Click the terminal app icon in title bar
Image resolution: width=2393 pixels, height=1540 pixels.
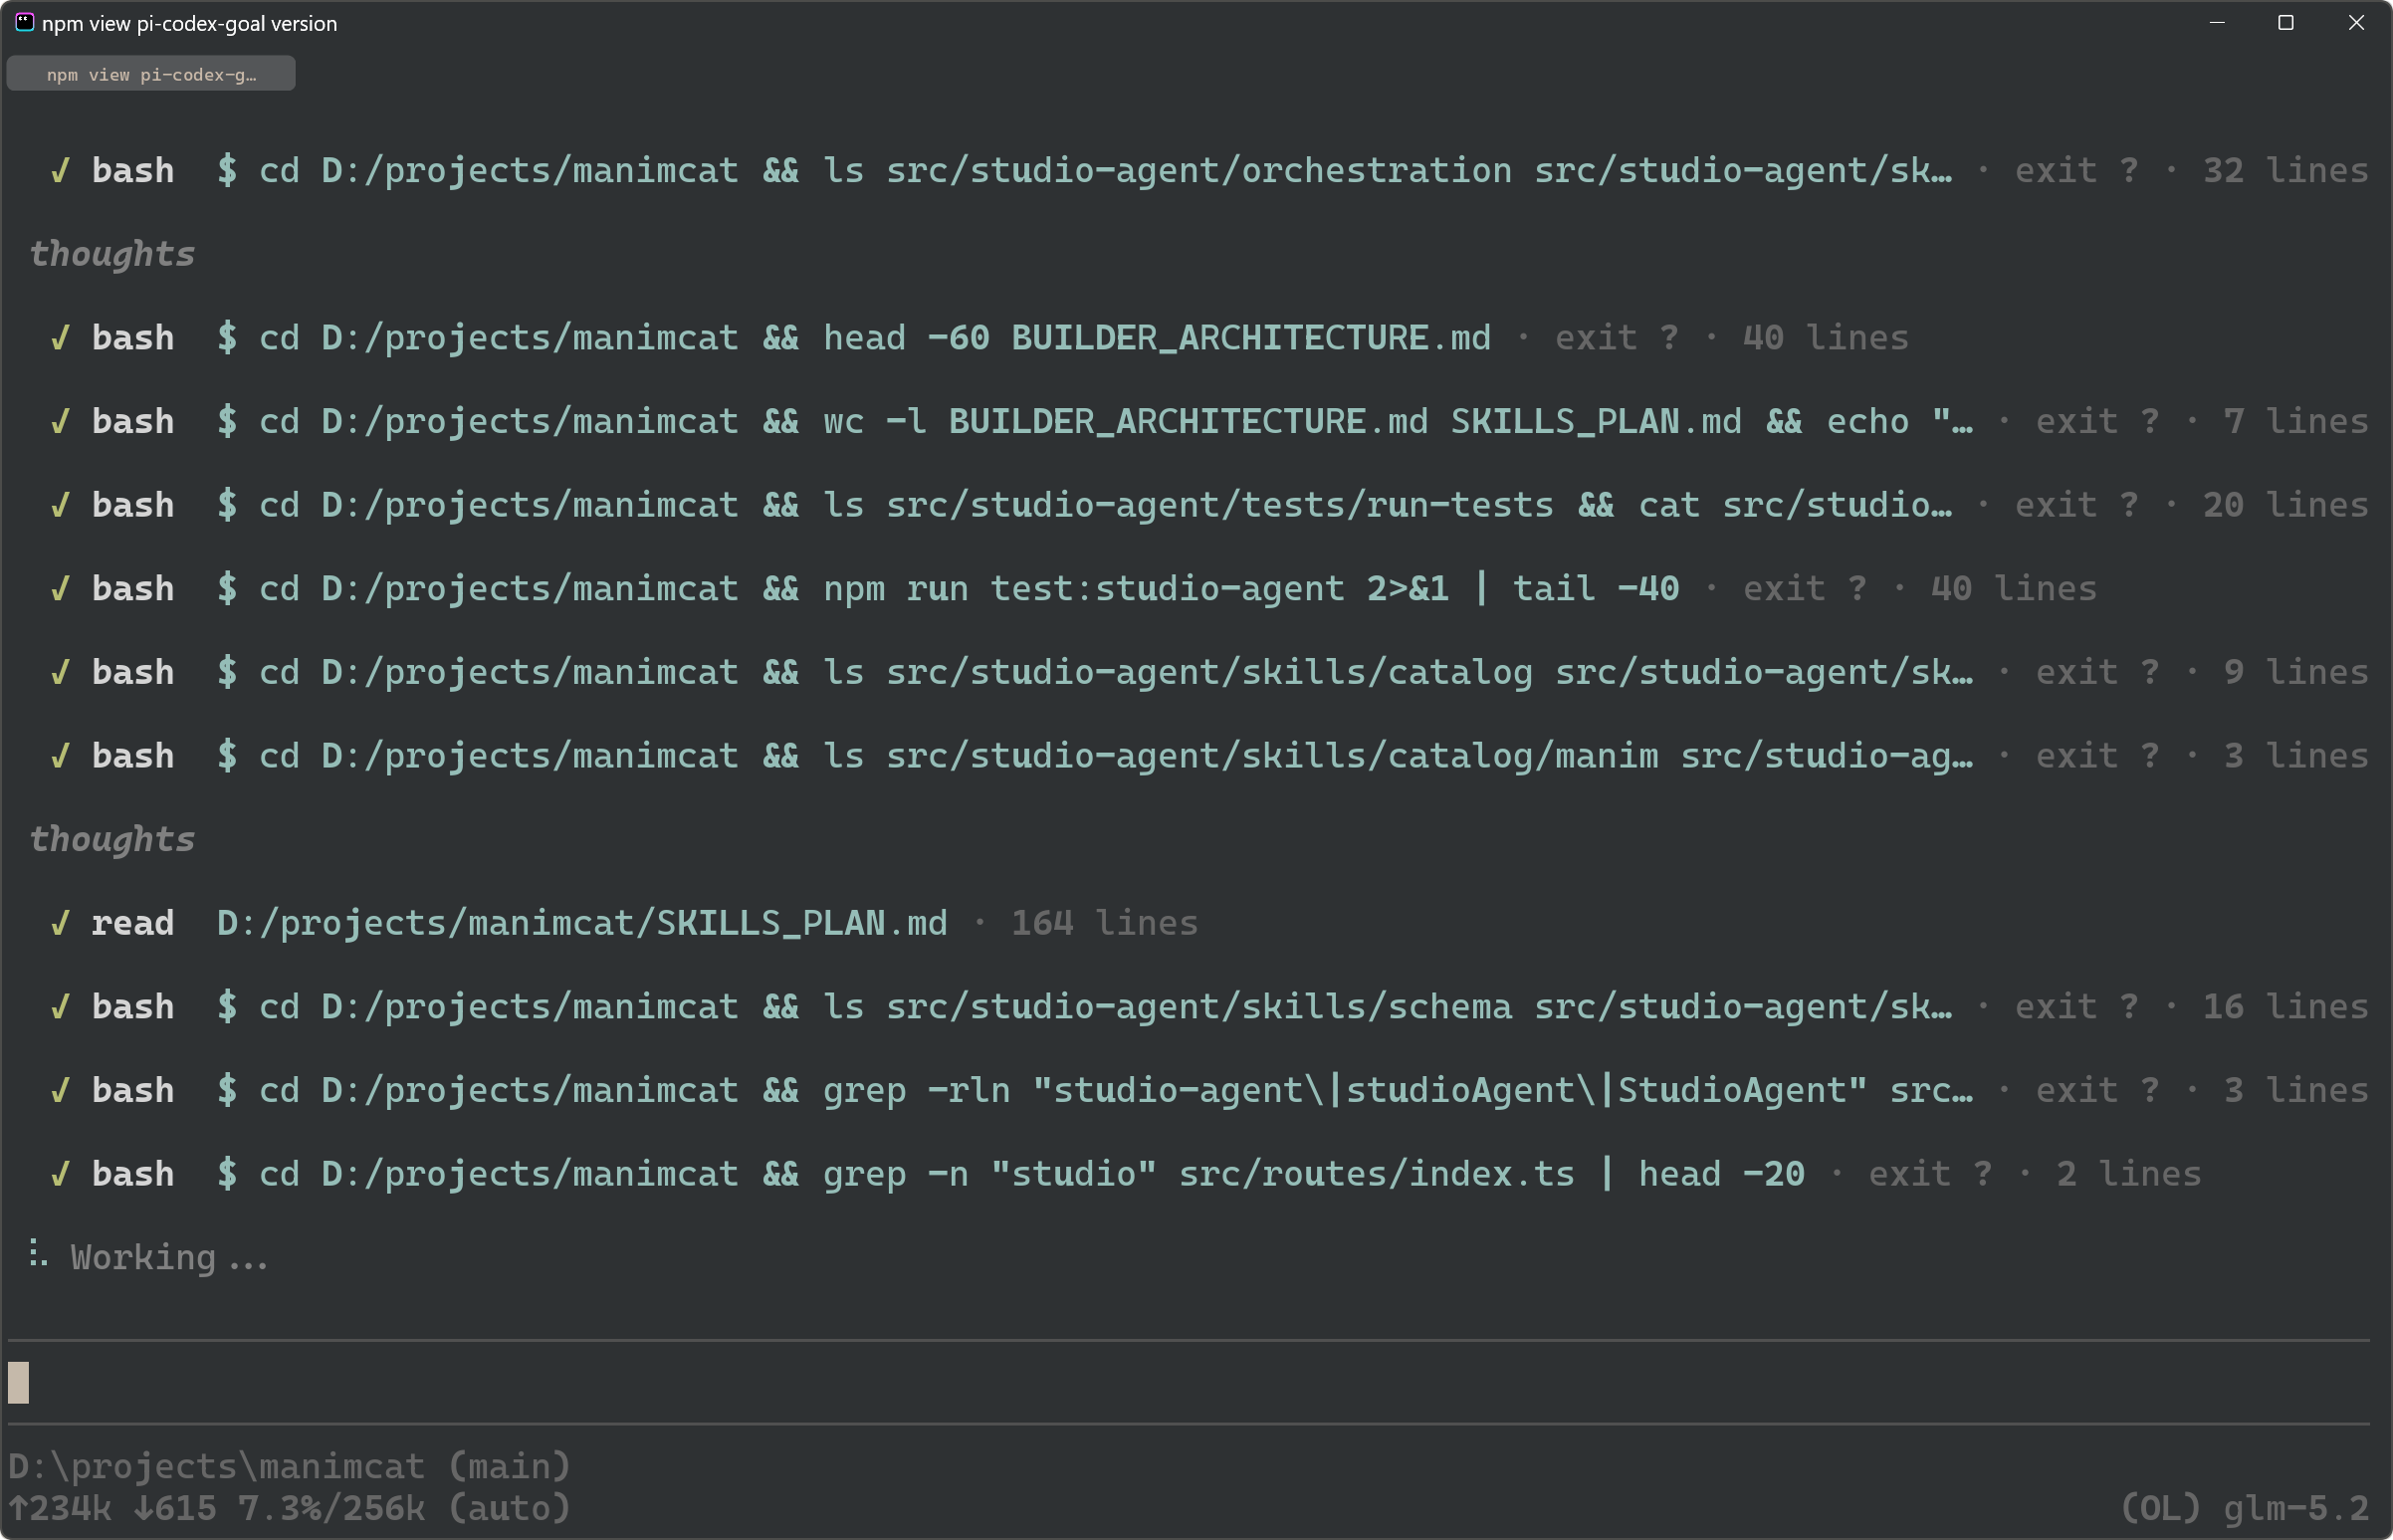pyautogui.click(x=24, y=22)
